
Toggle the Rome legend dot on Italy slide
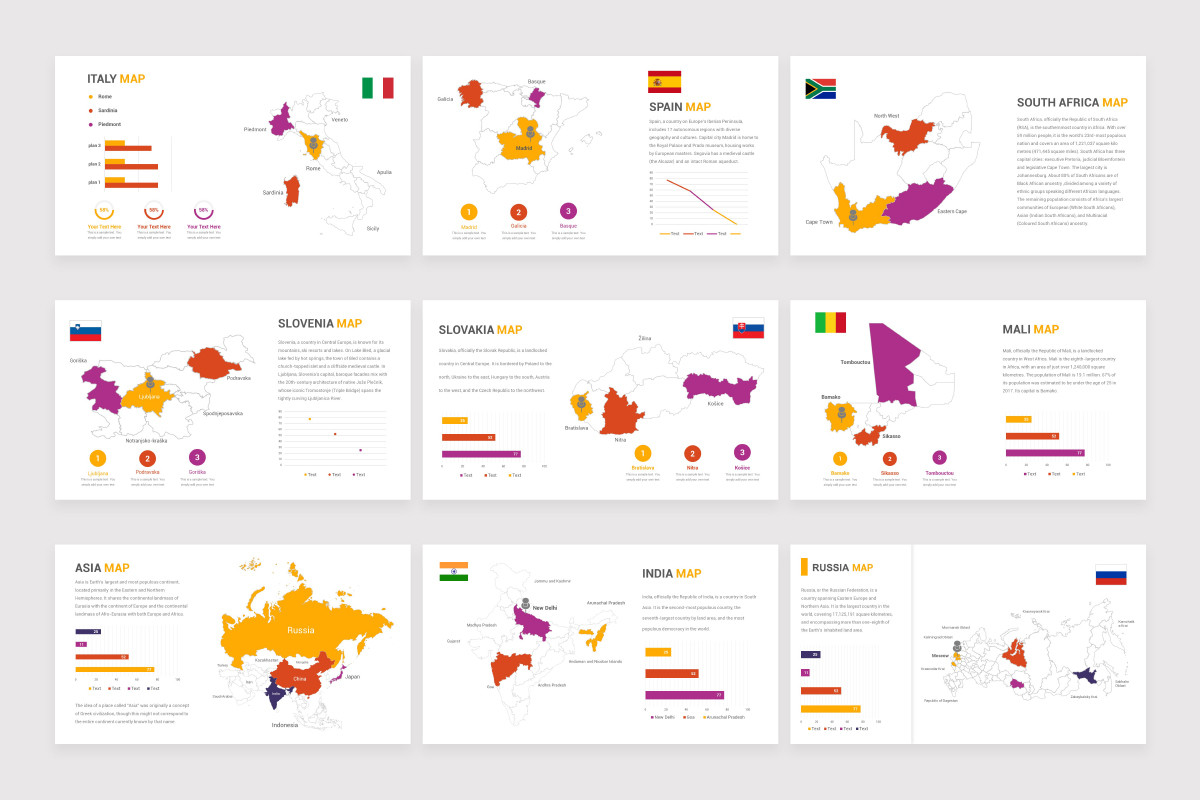[x=90, y=97]
